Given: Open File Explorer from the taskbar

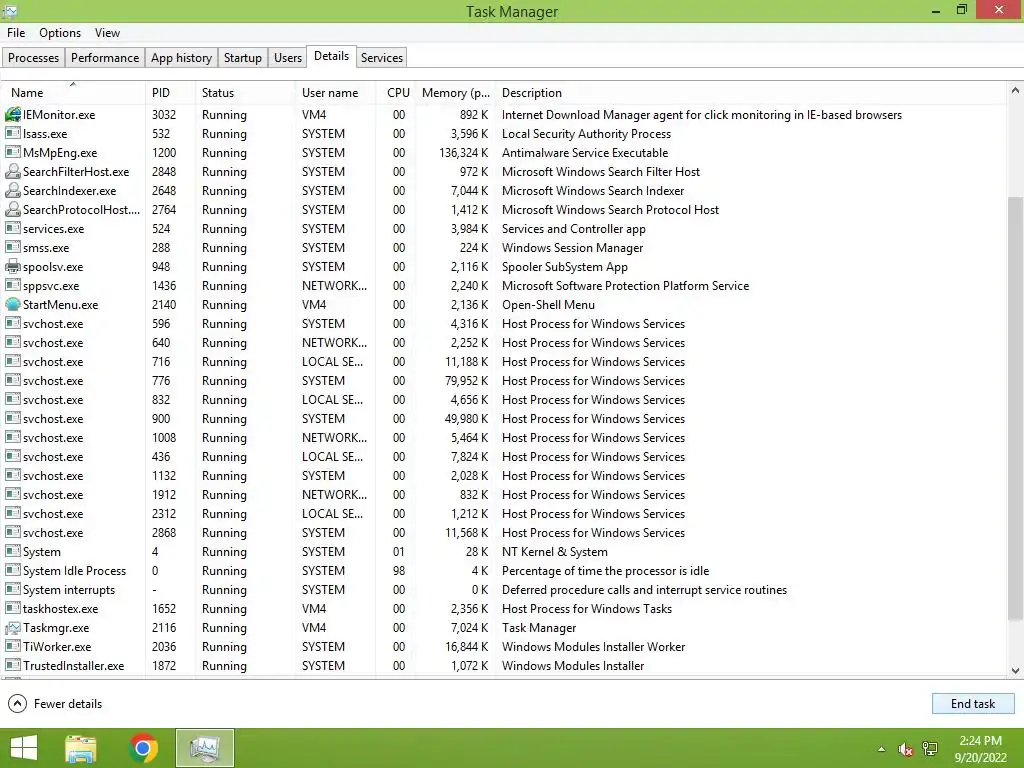Looking at the screenshot, I should 81,748.
